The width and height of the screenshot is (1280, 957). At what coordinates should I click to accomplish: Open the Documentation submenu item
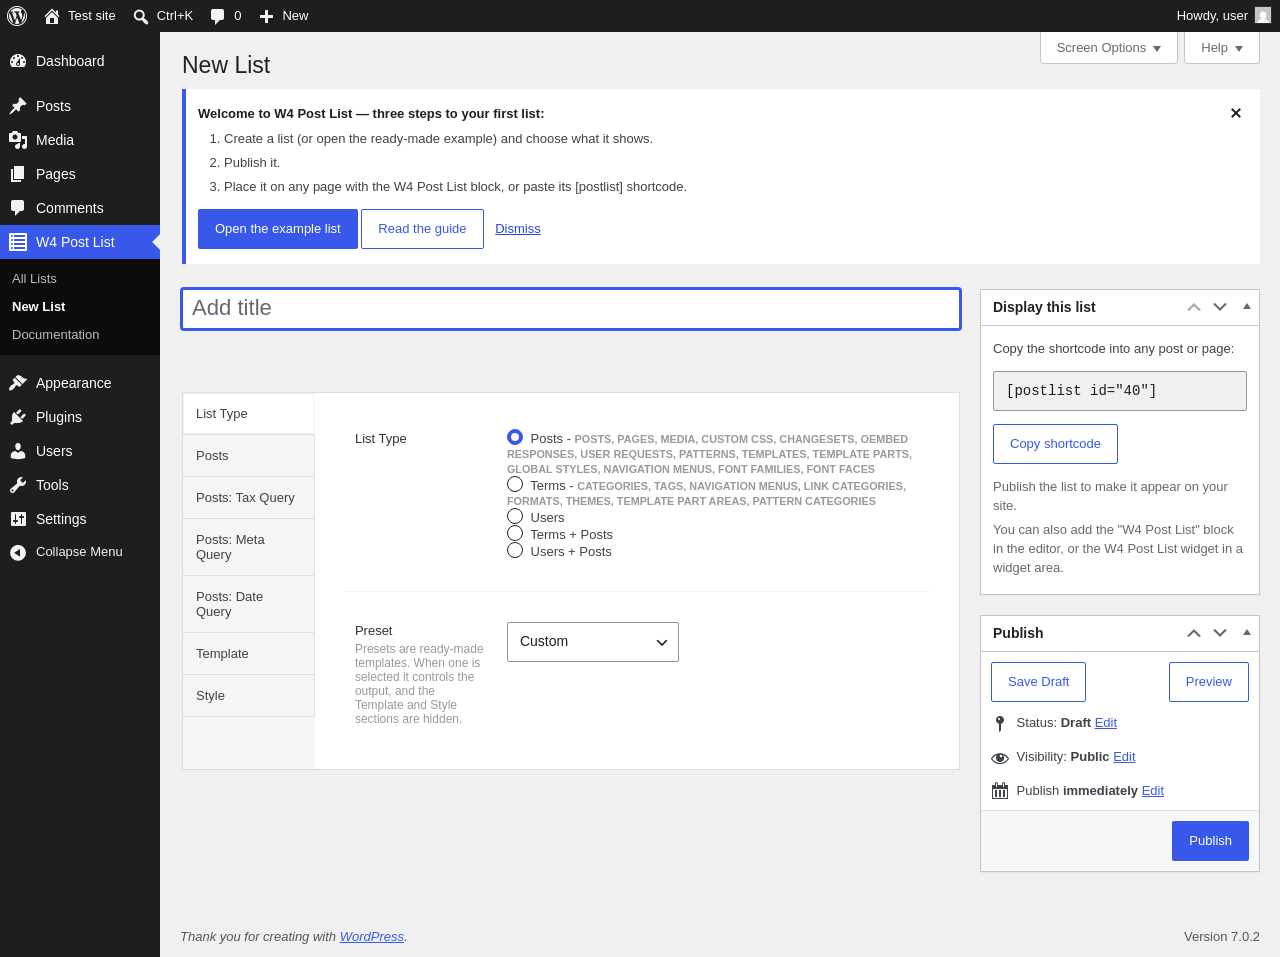tap(56, 335)
